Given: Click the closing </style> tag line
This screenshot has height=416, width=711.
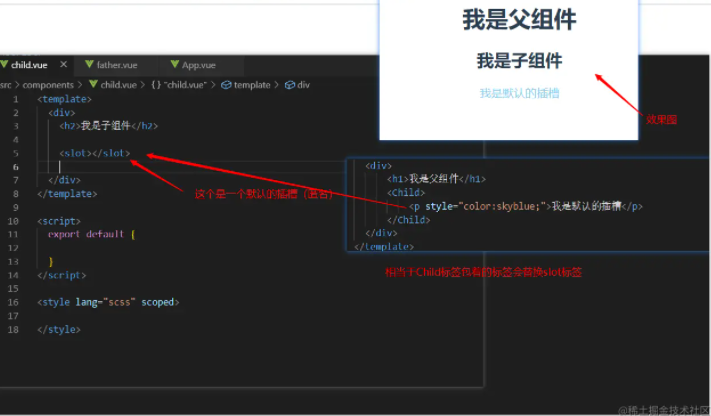Looking at the screenshot, I should [59, 329].
